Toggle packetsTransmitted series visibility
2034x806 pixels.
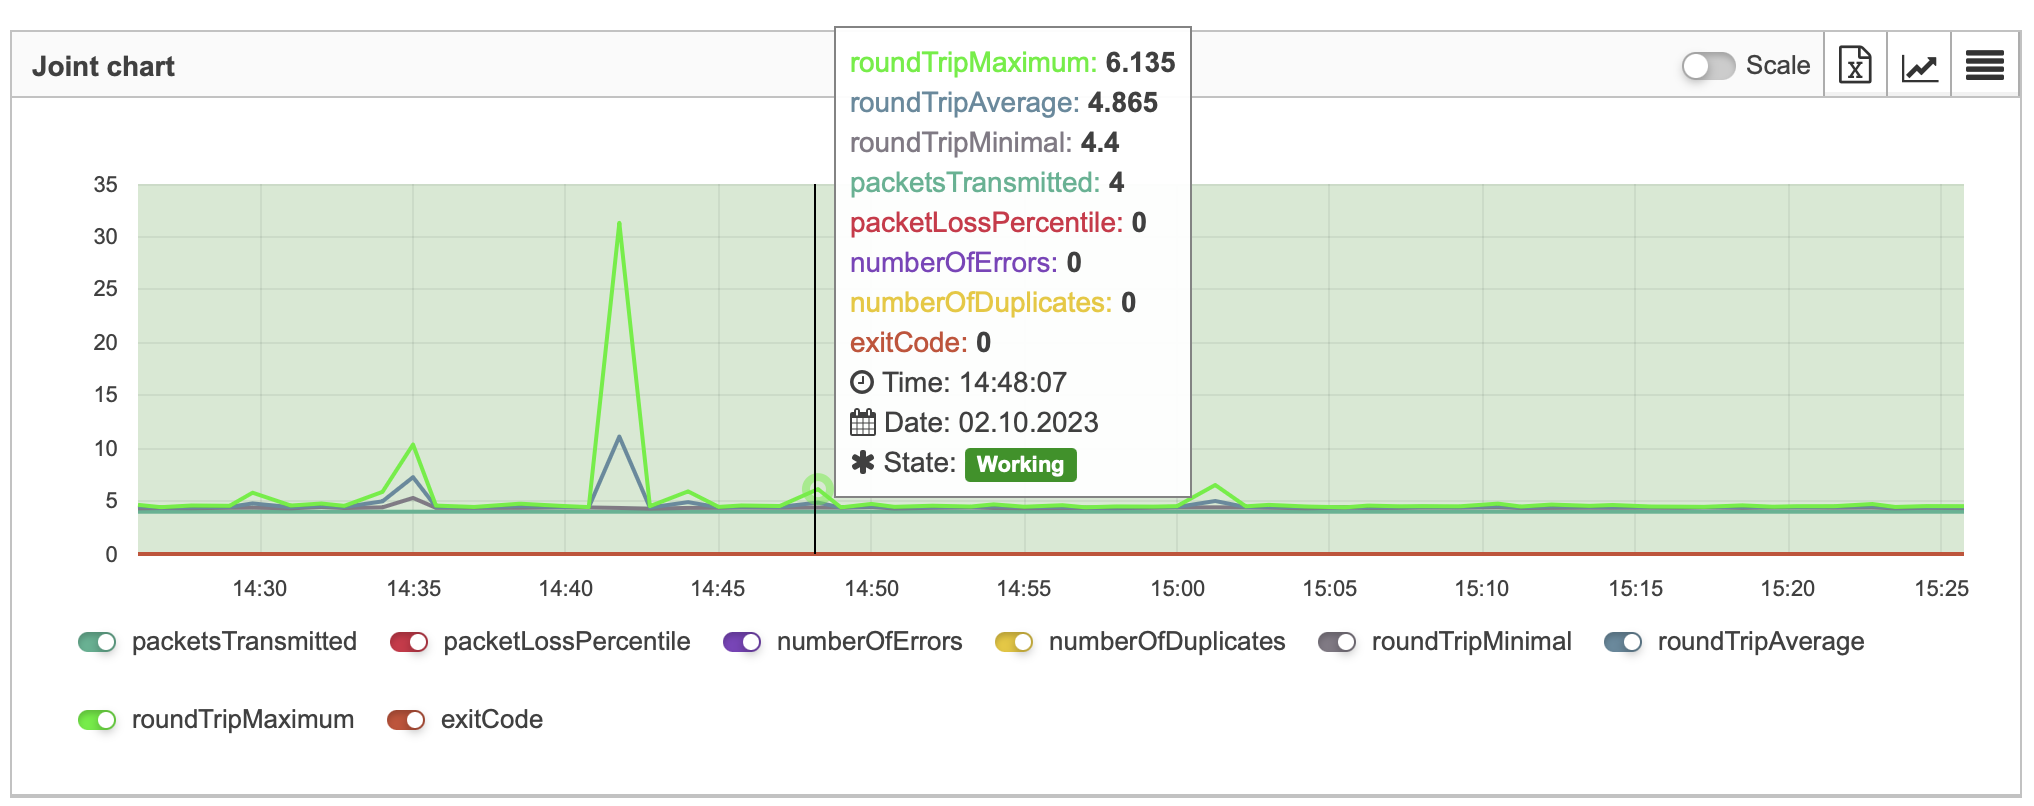point(97,642)
